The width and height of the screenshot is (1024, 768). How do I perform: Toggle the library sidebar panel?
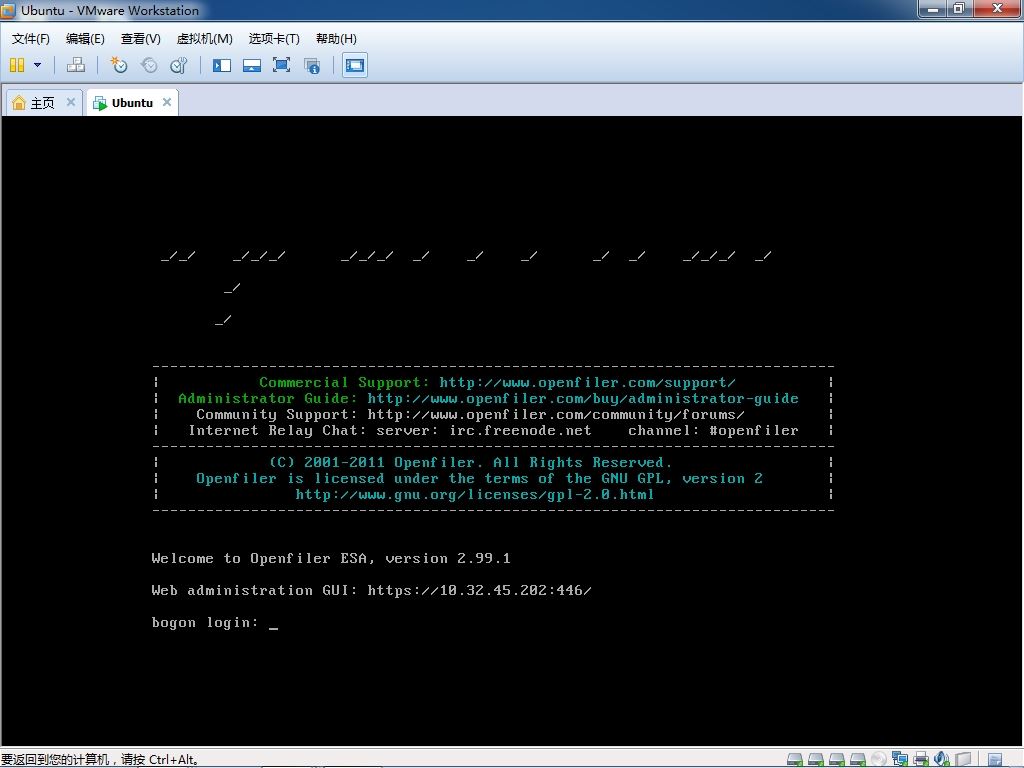point(222,65)
